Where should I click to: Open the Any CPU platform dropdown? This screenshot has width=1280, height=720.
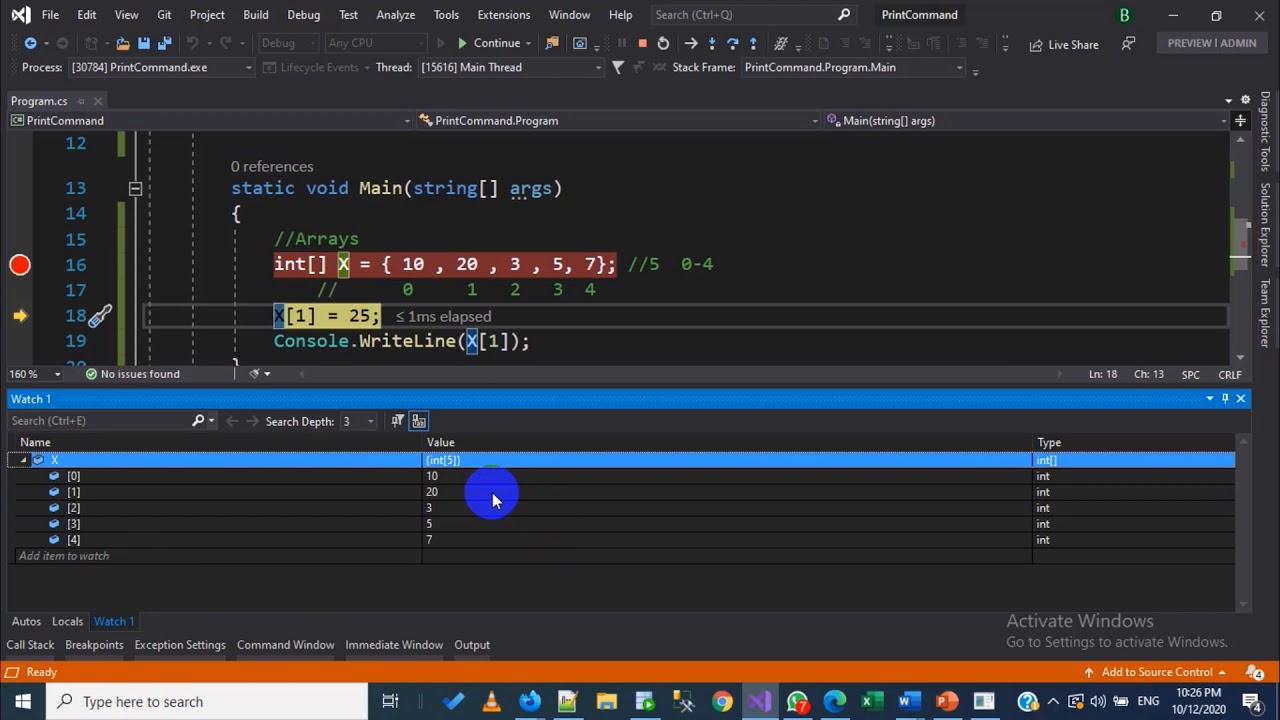375,43
